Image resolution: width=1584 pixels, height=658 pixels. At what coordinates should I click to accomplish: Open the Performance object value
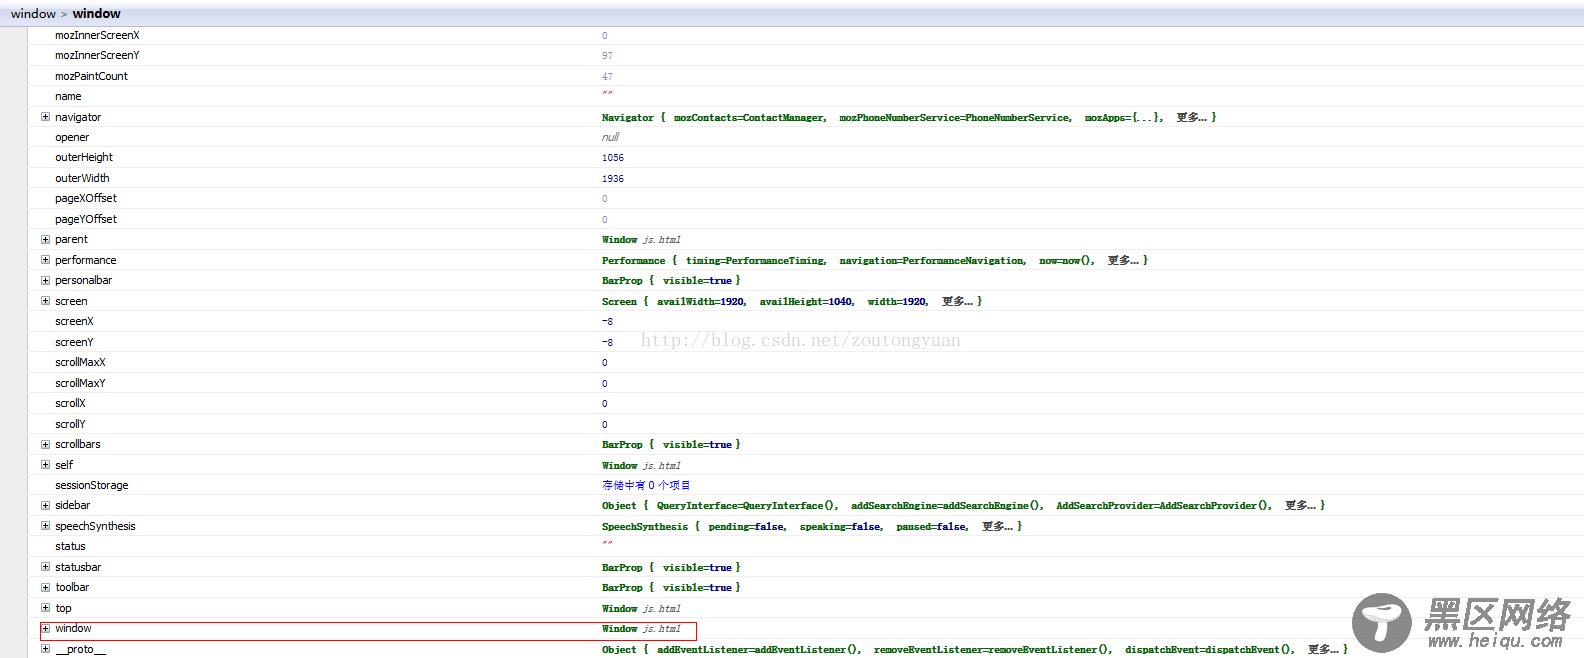click(874, 261)
